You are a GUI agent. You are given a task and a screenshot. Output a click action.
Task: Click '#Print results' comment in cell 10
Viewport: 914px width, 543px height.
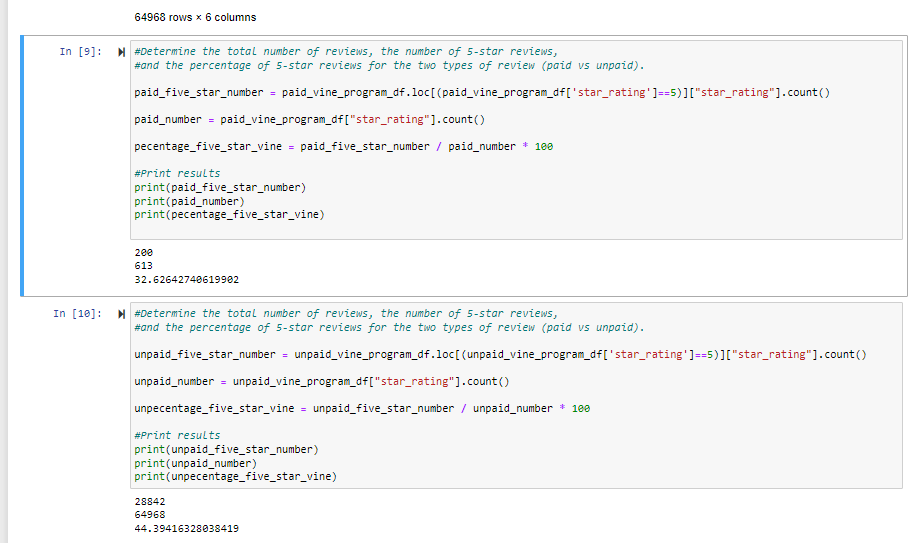pyautogui.click(x=177, y=436)
